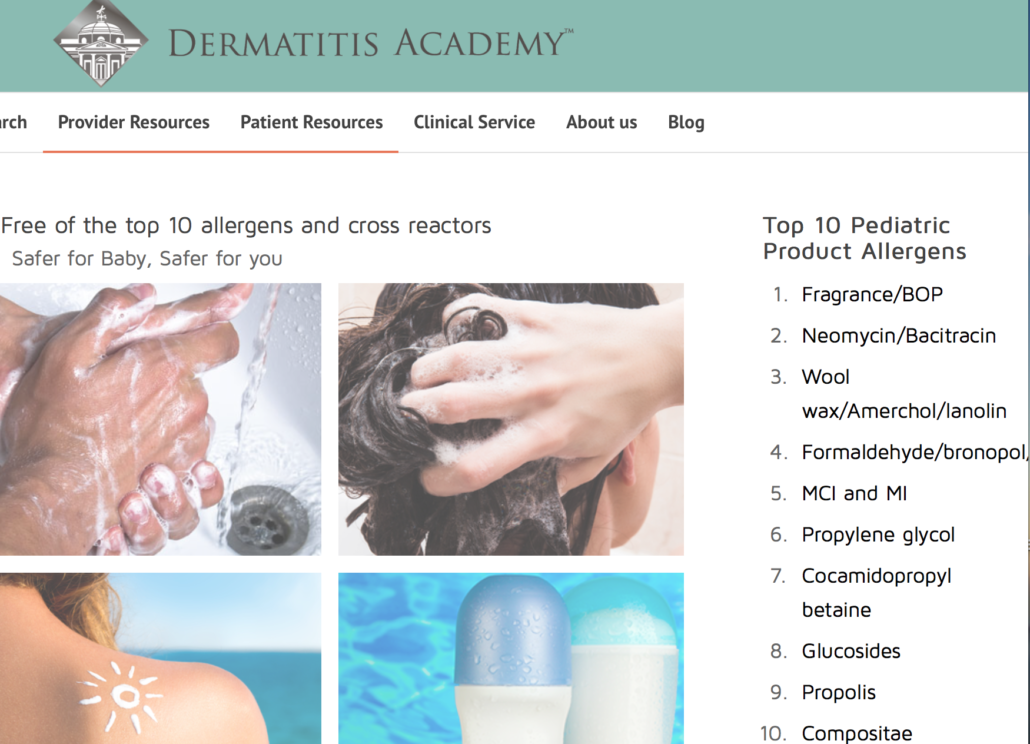This screenshot has width=1030, height=744.
Task: Click the Top 10 Pediatric Product Allergens heading
Action: tap(864, 238)
